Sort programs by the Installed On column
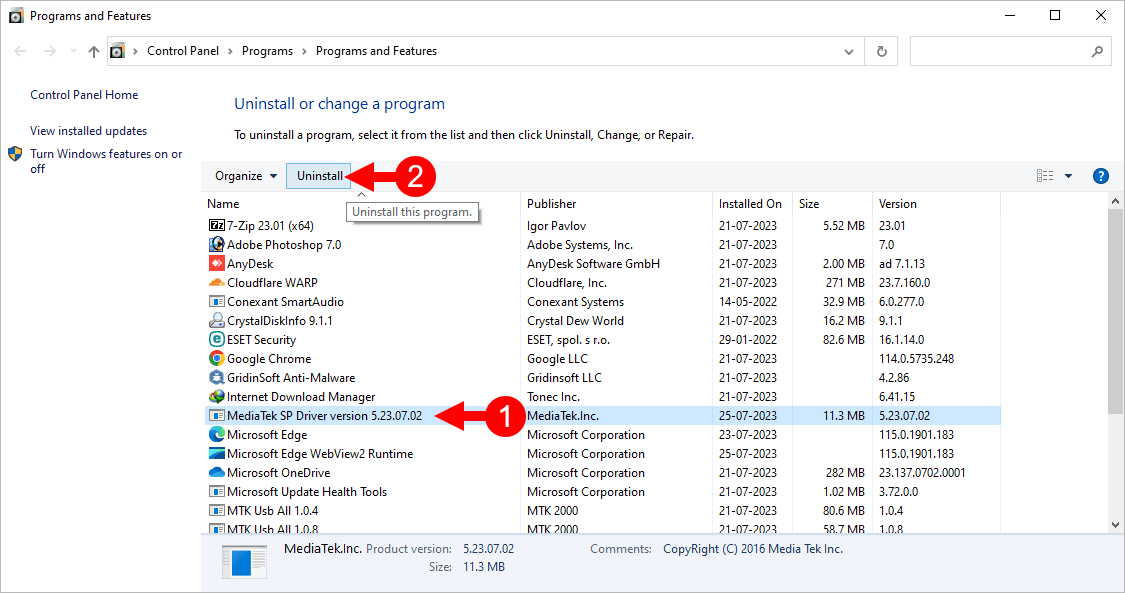The height and width of the screenshot is (593, 1125). 751,203
